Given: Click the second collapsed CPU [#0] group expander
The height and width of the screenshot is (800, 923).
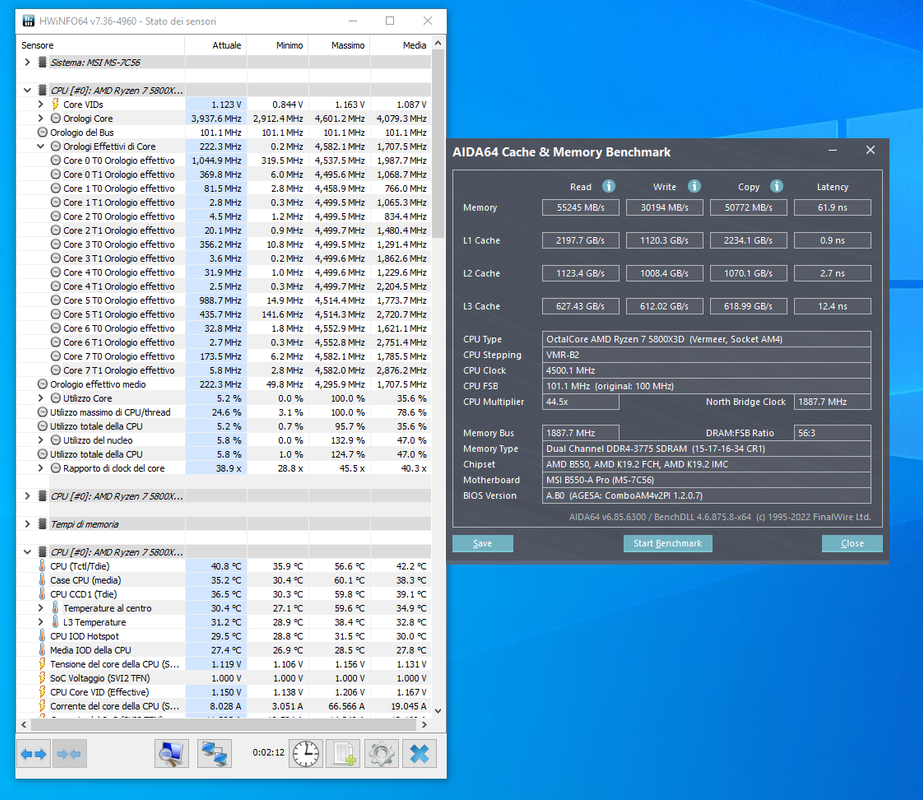Looking at the screenshot, I should coord(27,496).
